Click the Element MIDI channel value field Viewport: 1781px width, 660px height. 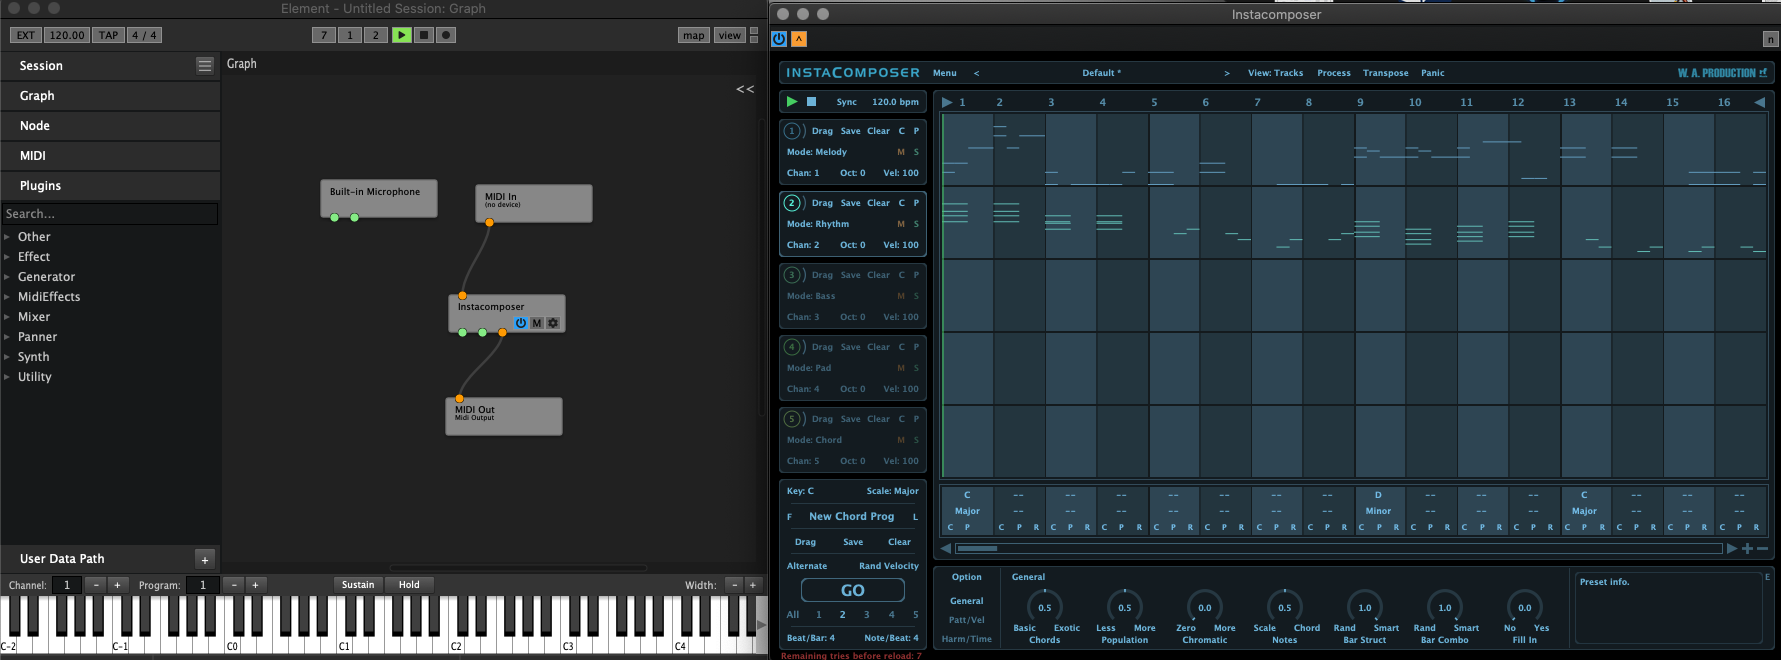(67, 585)
